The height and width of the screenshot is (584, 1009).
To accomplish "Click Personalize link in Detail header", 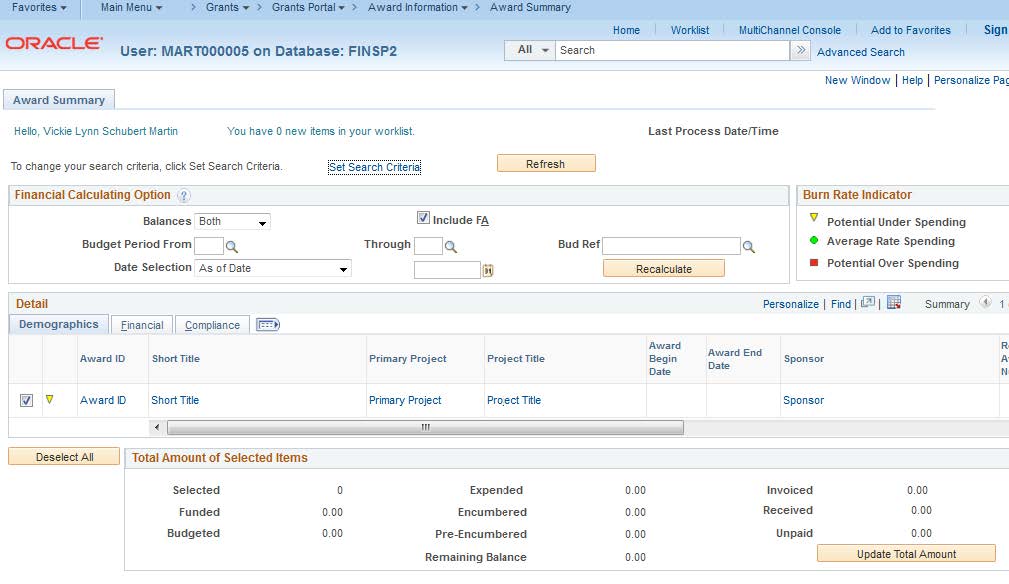I will (x=791, y=304).
